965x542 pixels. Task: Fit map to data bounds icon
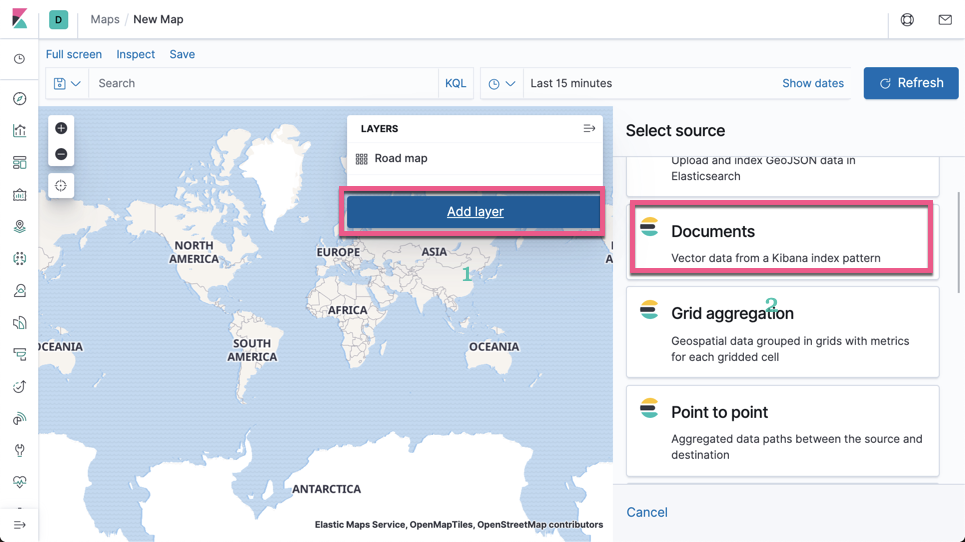click(61, 186)
